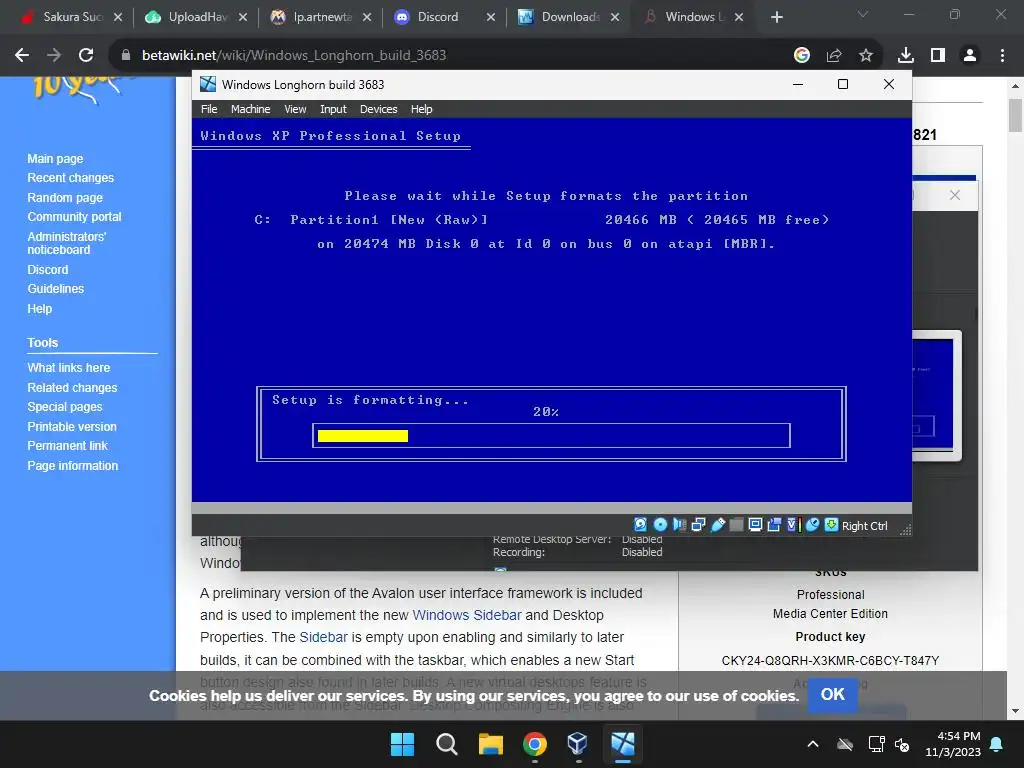Click the hard disk activity icon in VM status bar
The height and width of the screenshot is (768, 1024).
(x=641, y=525)
